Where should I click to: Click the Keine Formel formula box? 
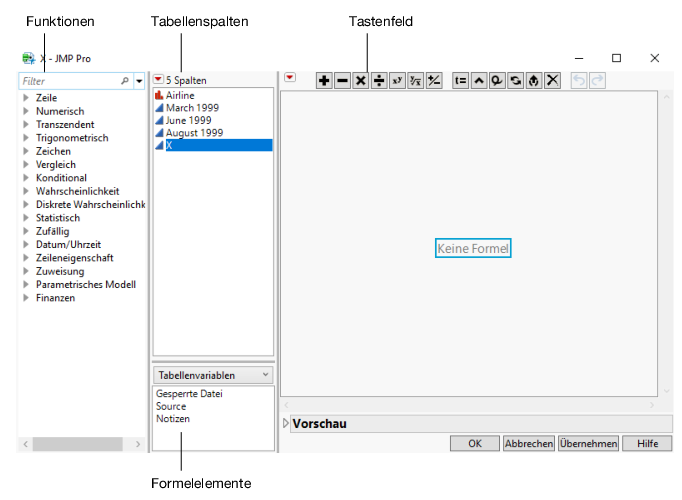click(473, 248)
